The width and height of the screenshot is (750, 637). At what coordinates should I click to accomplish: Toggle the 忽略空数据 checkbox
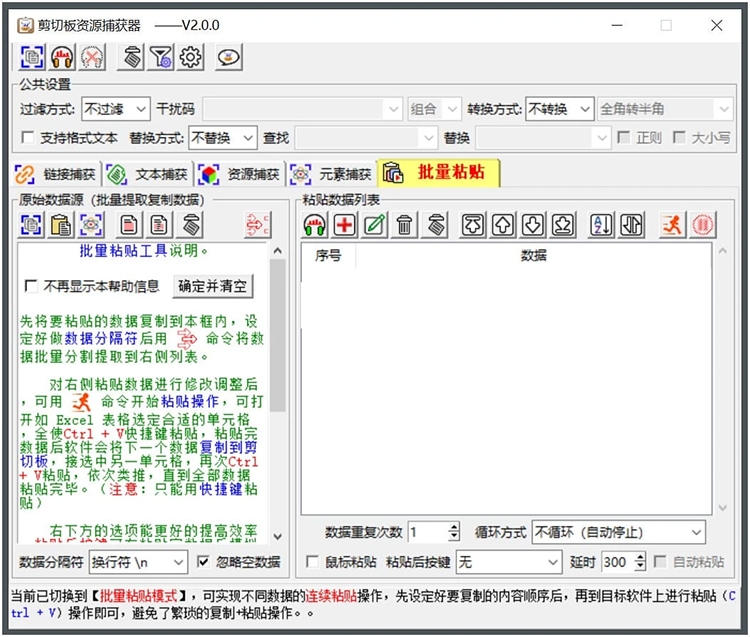204,562
